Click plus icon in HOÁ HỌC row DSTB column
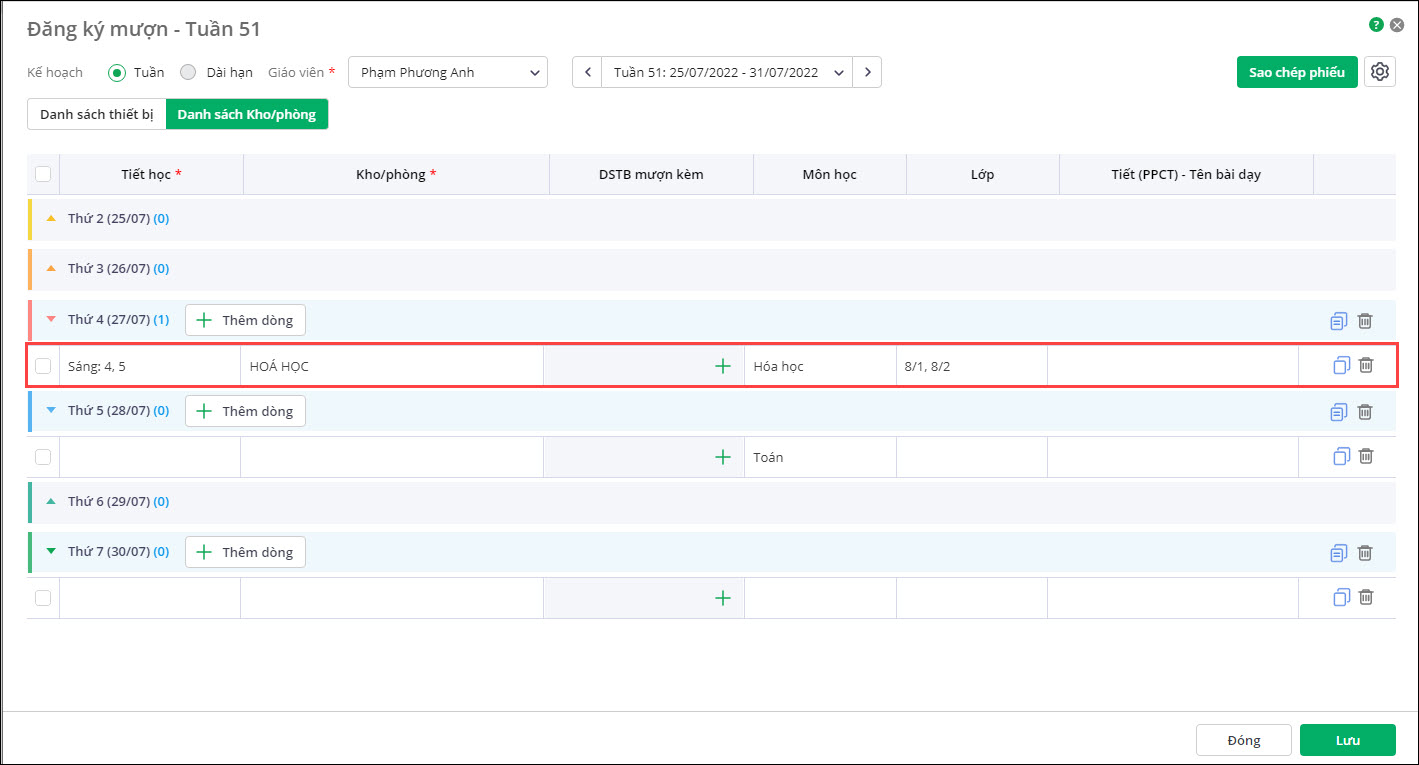Image resolution: width=1419 pixels, height=765 pixels. 723,366
